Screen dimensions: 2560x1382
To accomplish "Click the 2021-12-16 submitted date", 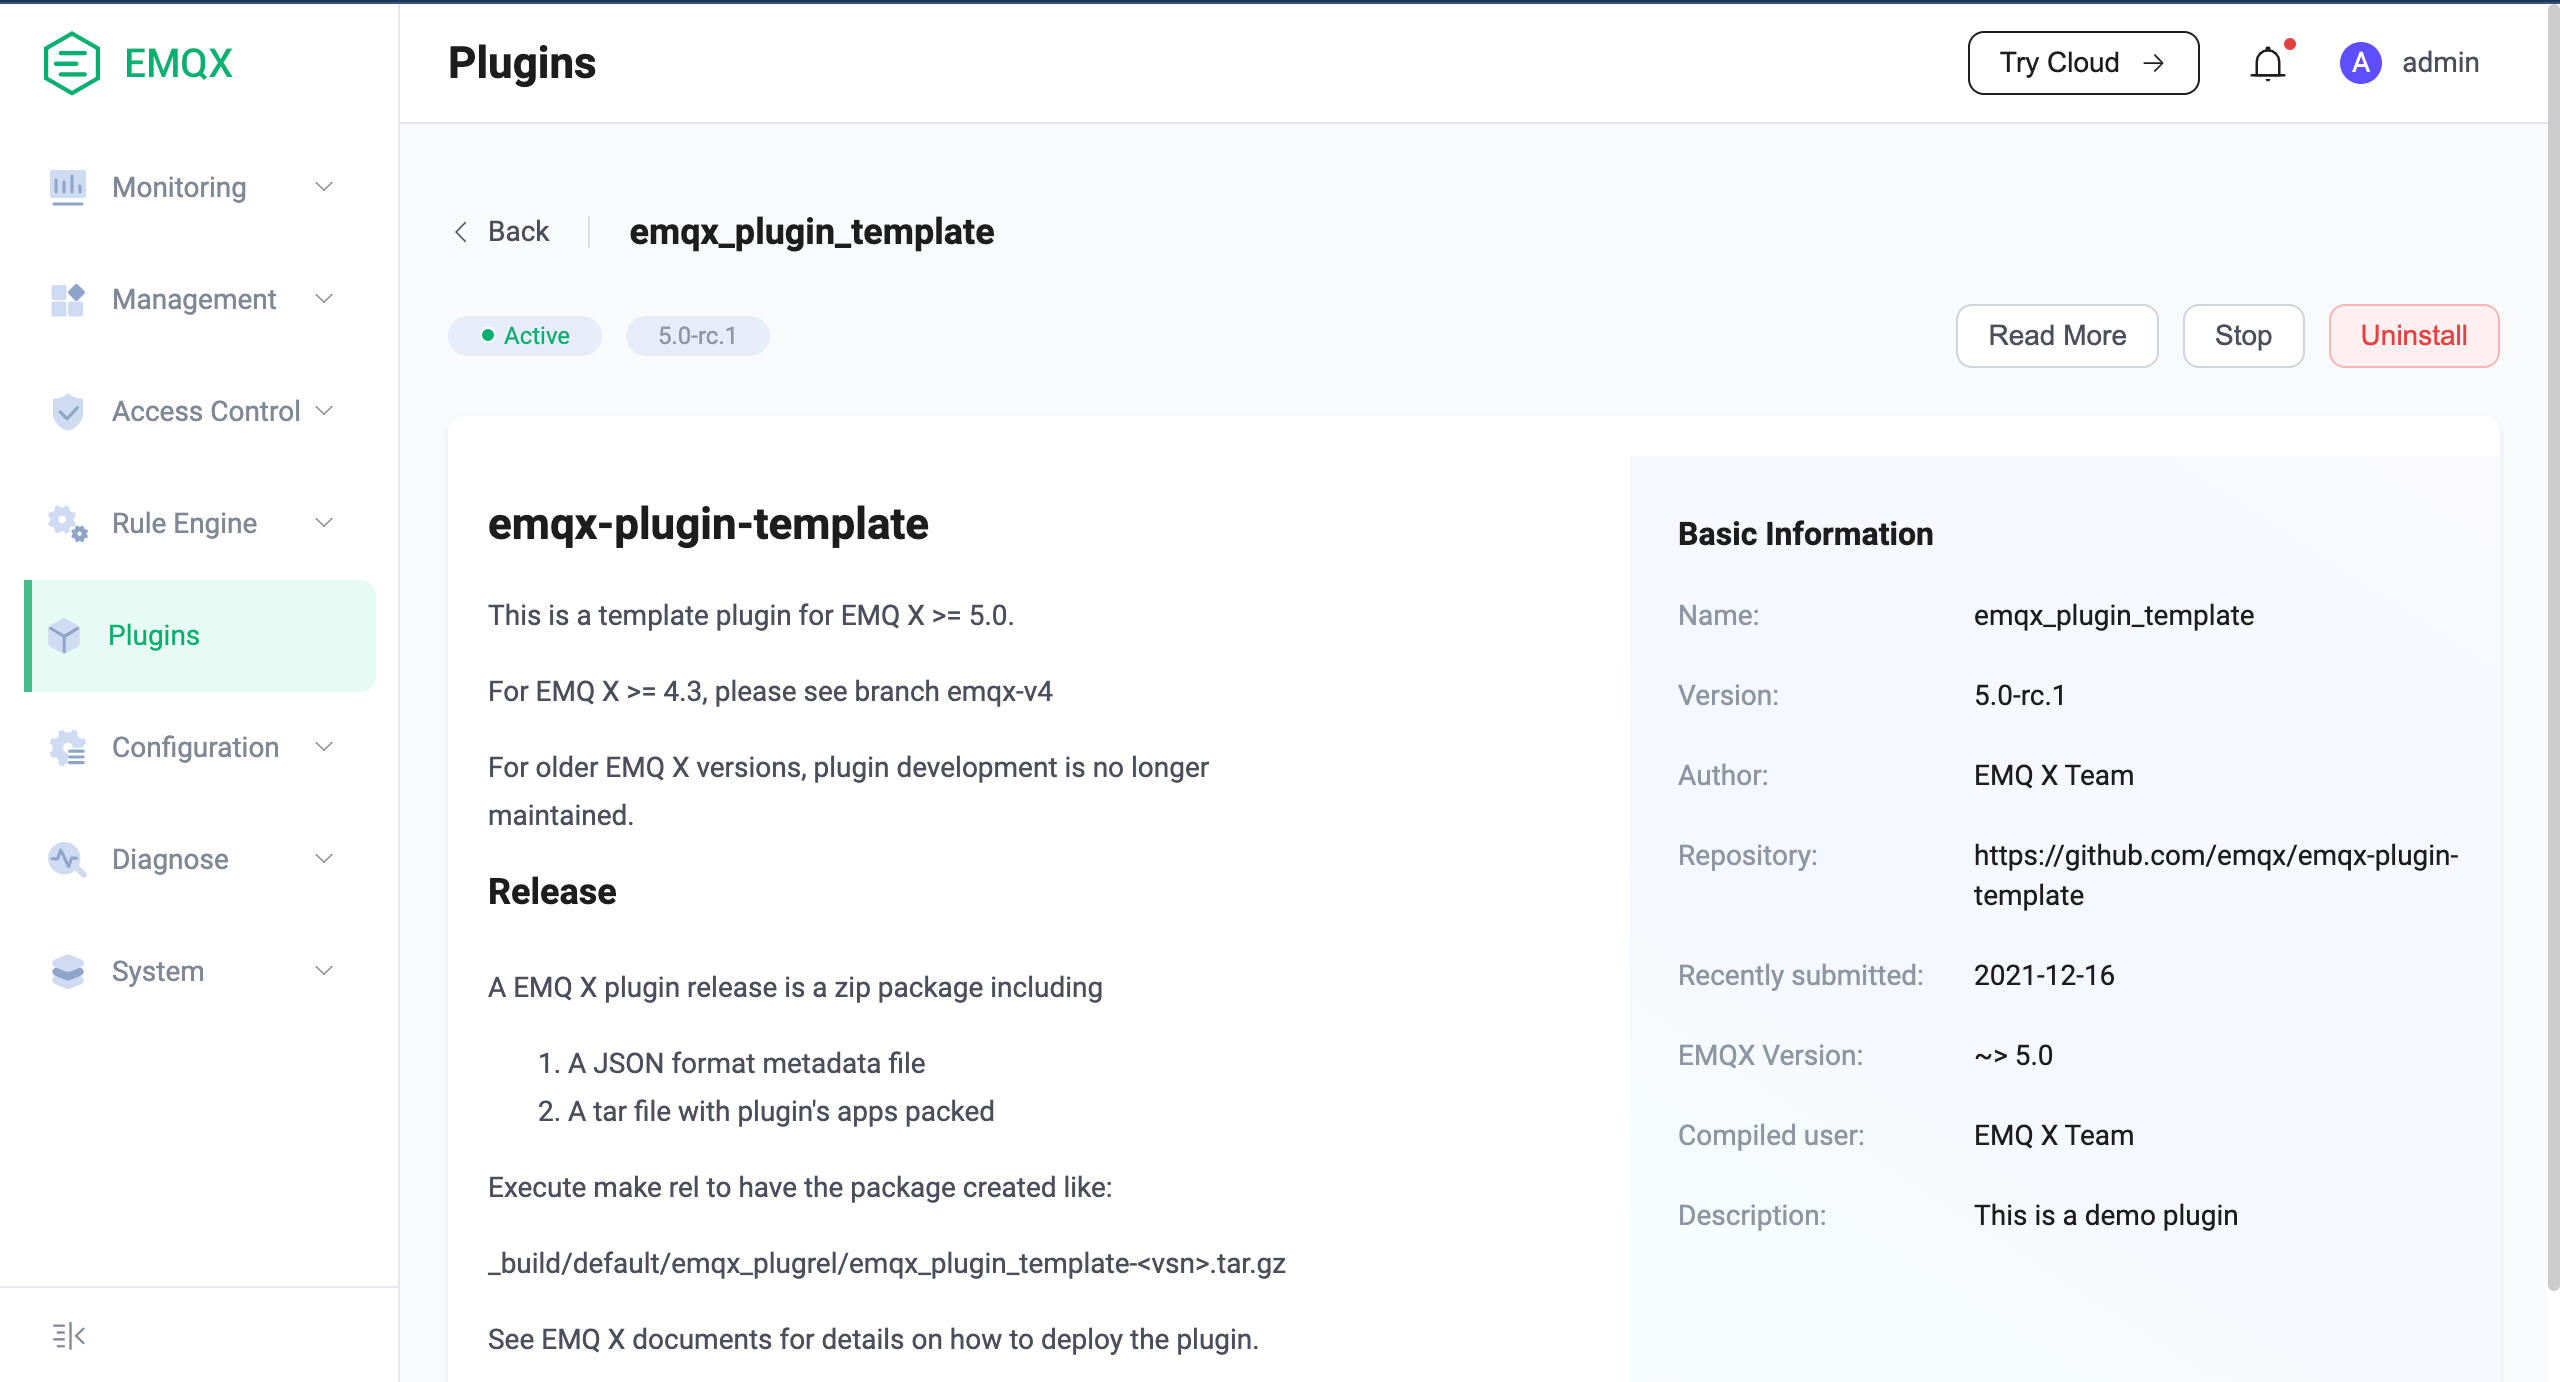I will coord(2044,975).
